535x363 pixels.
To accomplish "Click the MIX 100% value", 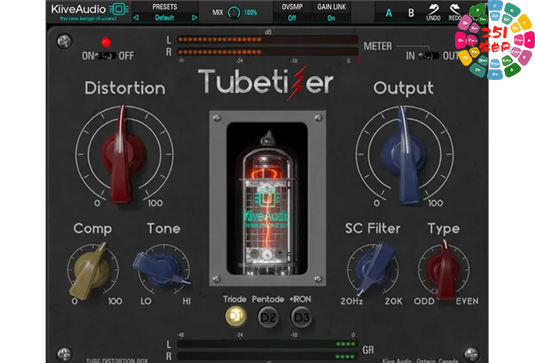I will click(x=250, y=13).
